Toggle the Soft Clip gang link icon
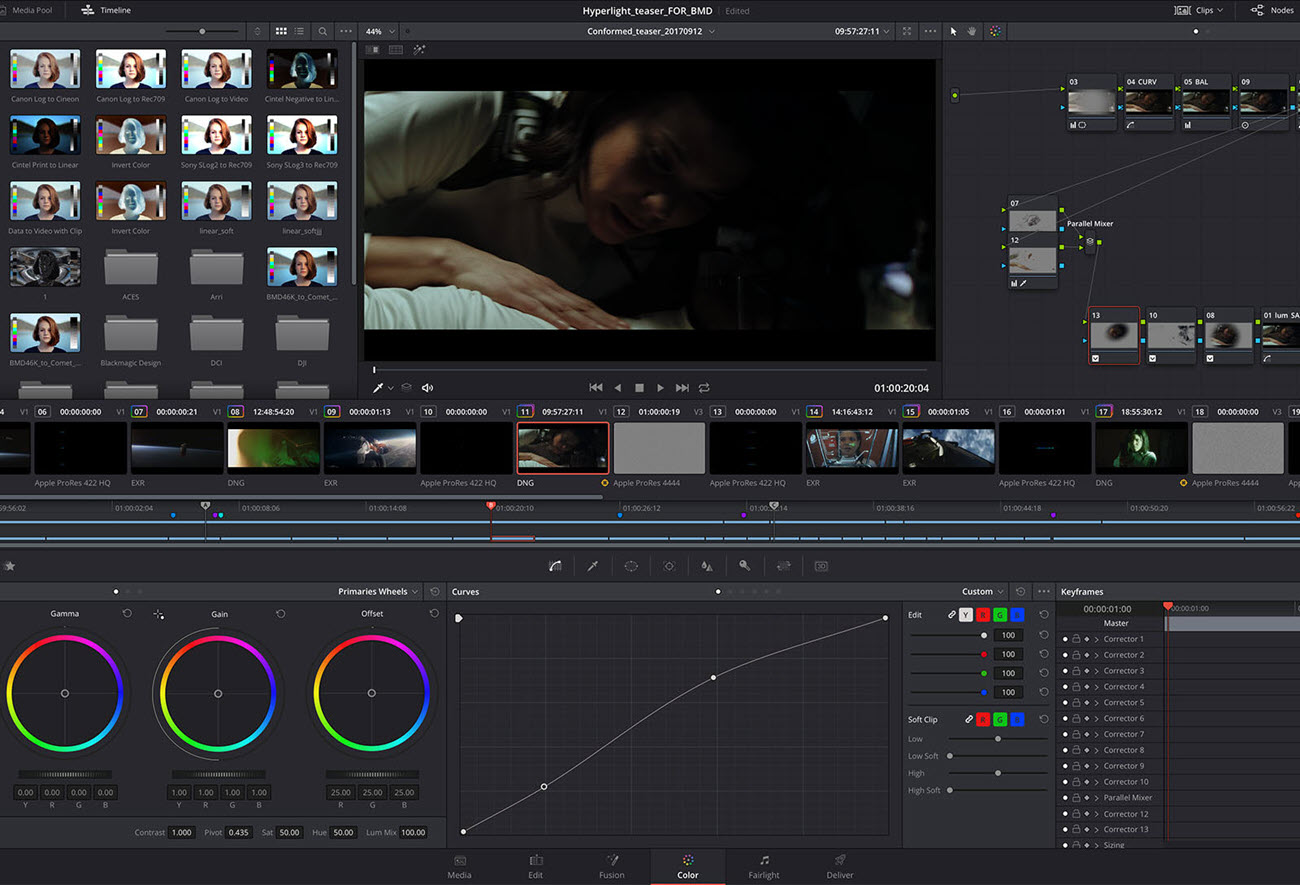 click(968, 719)
